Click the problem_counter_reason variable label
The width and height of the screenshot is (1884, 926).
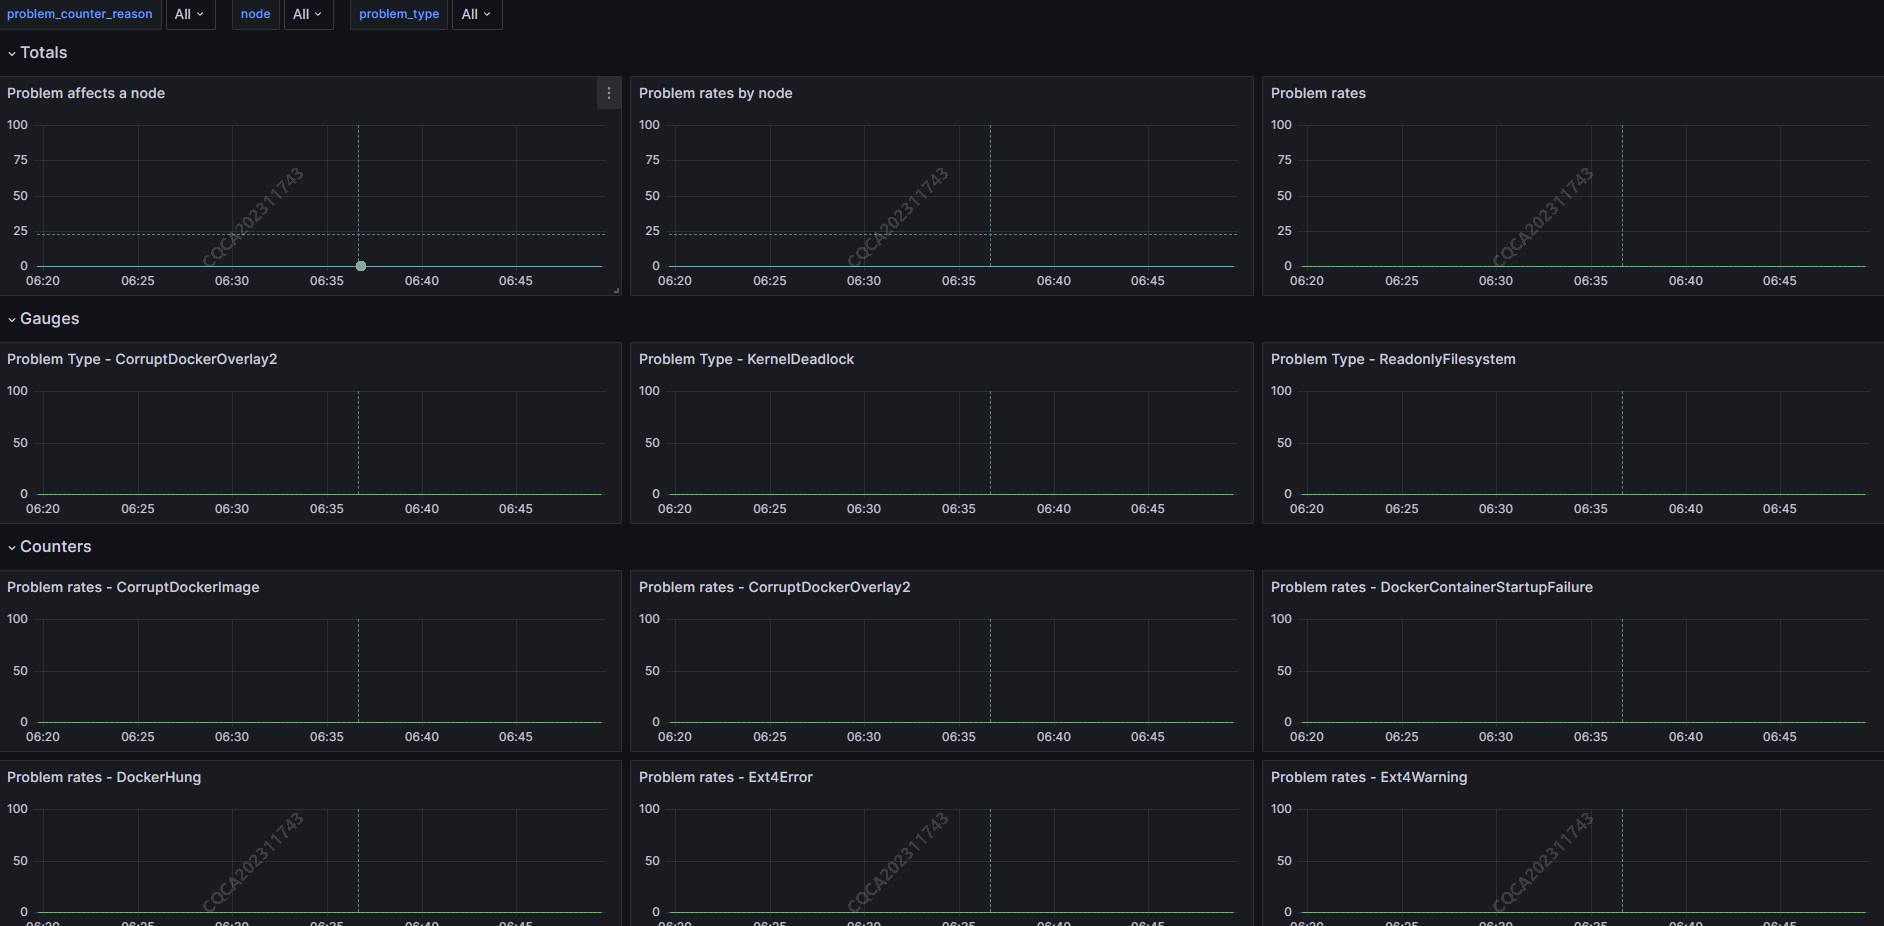[x=80, y=14]
